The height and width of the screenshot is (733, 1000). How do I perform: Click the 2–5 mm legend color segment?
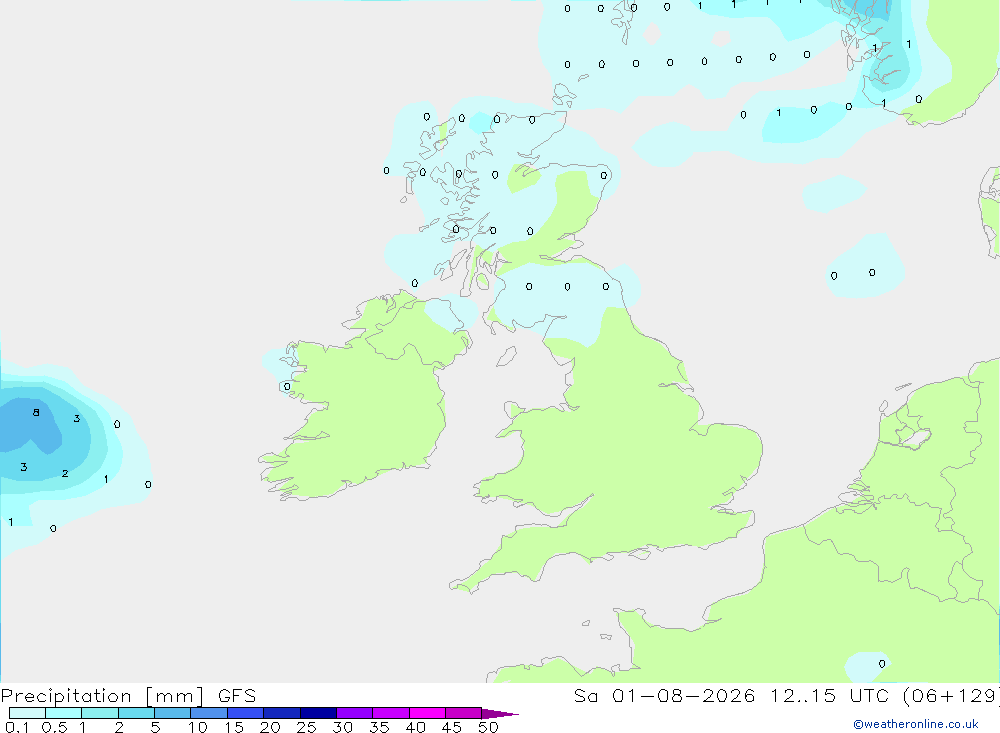pyautogui.click(x=136, y=713)
